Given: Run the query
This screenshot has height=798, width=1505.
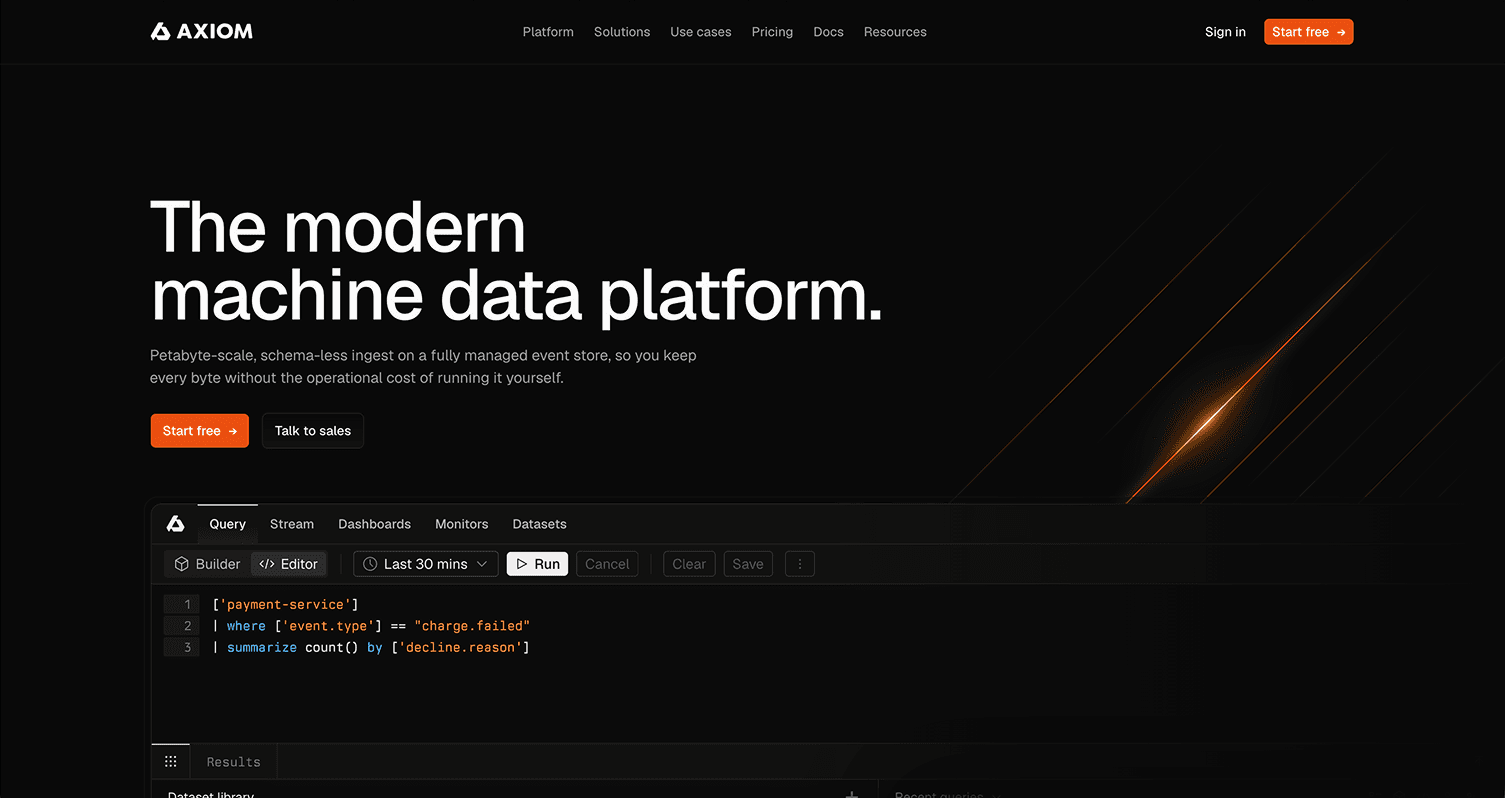Looking at the screenshot, I should click(x=538, y=564).
